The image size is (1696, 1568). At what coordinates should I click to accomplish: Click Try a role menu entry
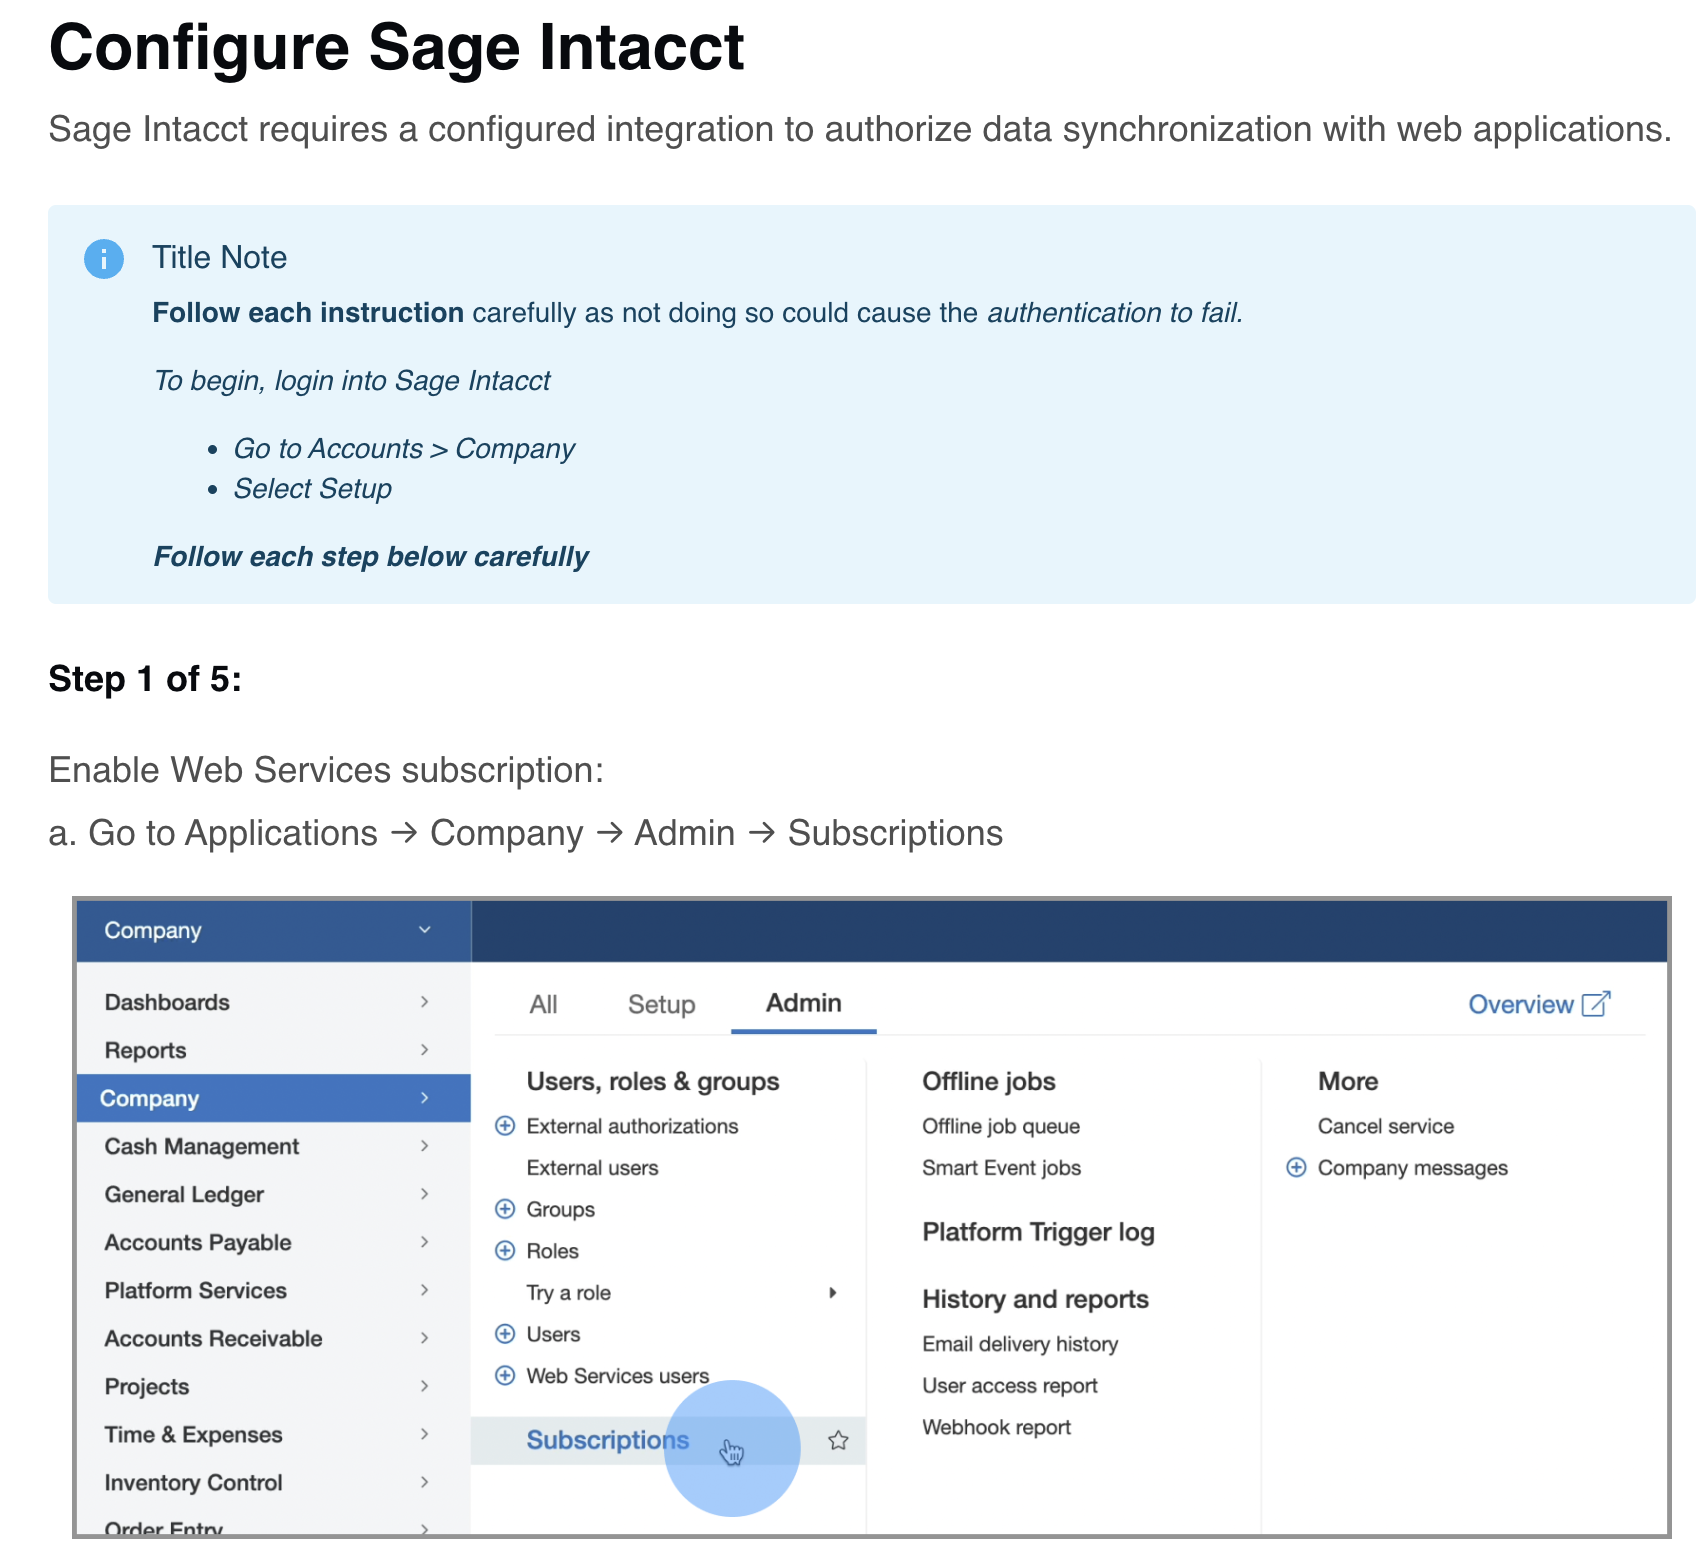(568, 1293)
